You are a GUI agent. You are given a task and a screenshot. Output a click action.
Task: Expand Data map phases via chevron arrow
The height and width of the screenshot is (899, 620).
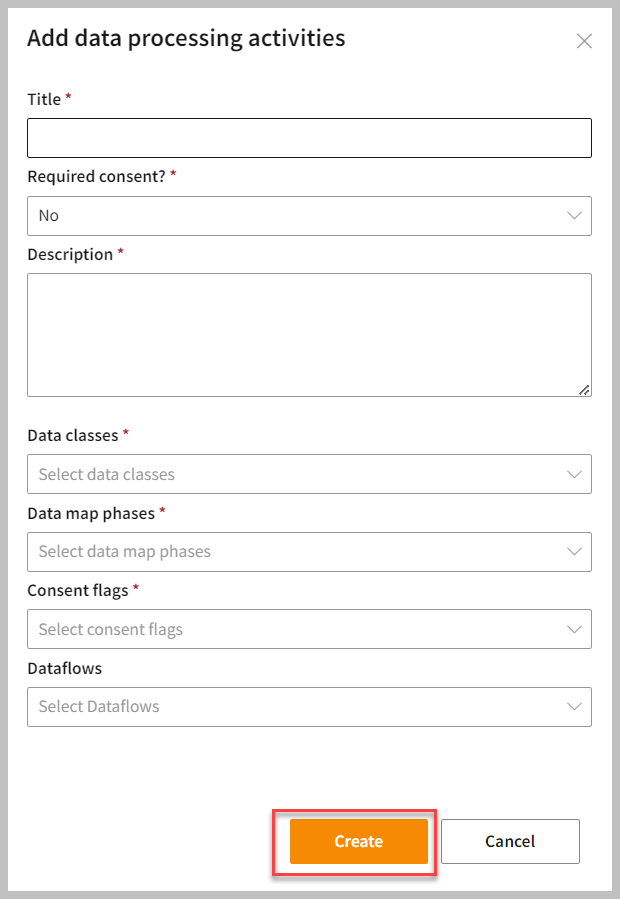tap(574, 551)
